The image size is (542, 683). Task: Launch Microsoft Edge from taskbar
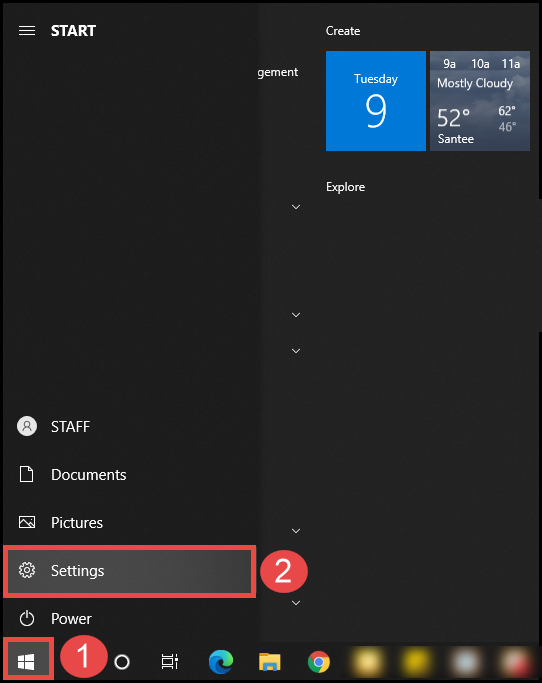221,662
